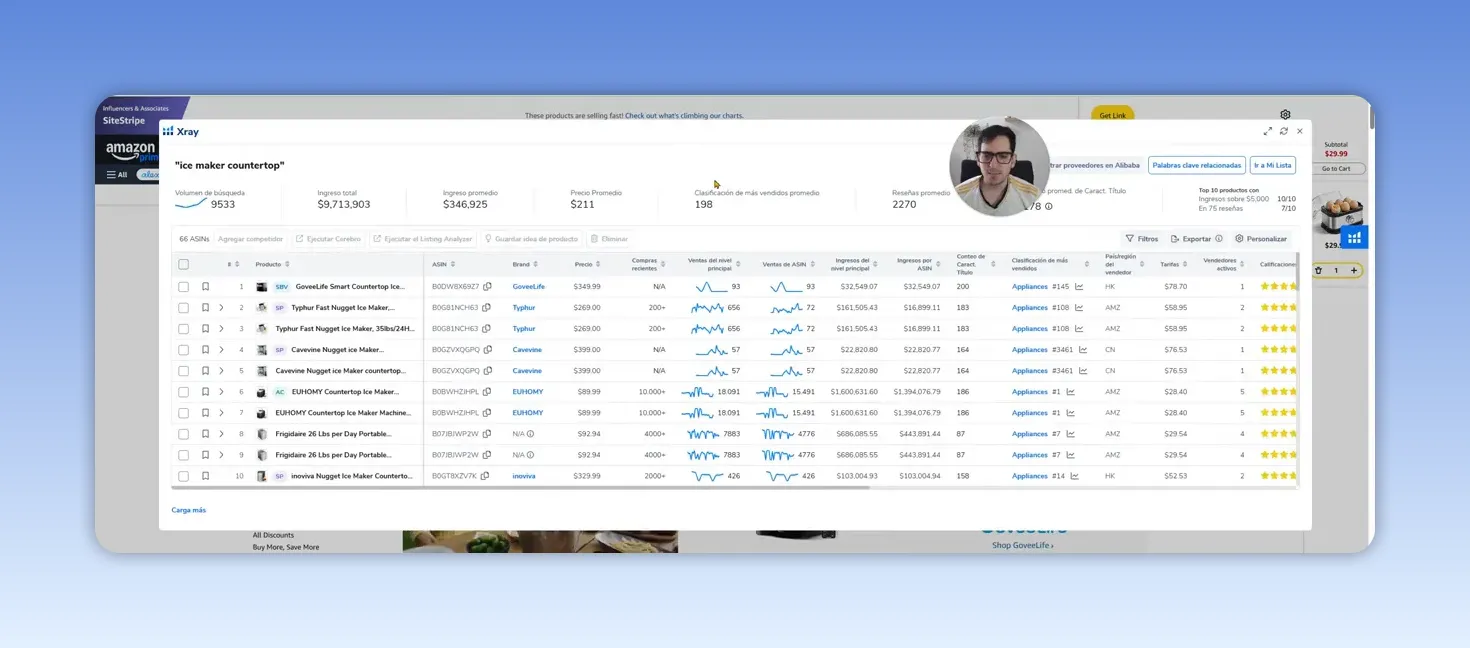This screenshot has width=1470, height=648.
Task: Open rank chart icon beside Appliances #145
Action: point(1079,287)
